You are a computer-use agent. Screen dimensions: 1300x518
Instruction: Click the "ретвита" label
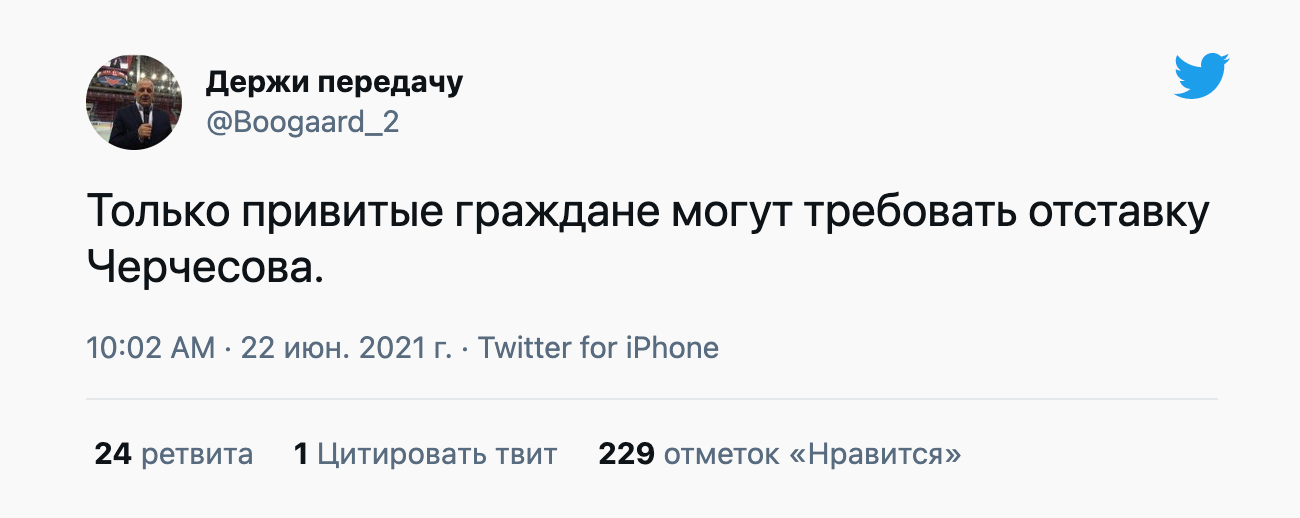click(197, 454)
